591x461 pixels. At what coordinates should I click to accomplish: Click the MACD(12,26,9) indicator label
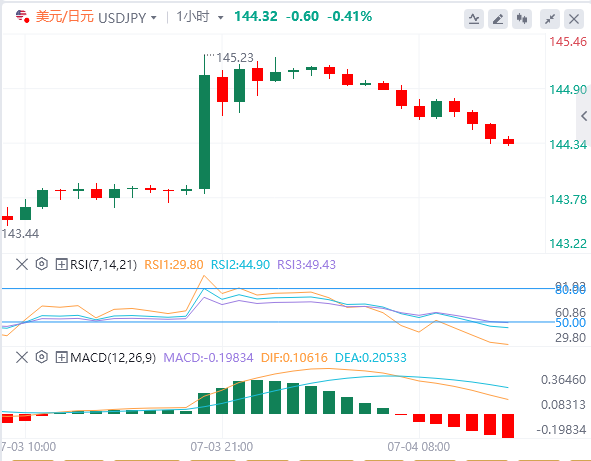point(113,357)
